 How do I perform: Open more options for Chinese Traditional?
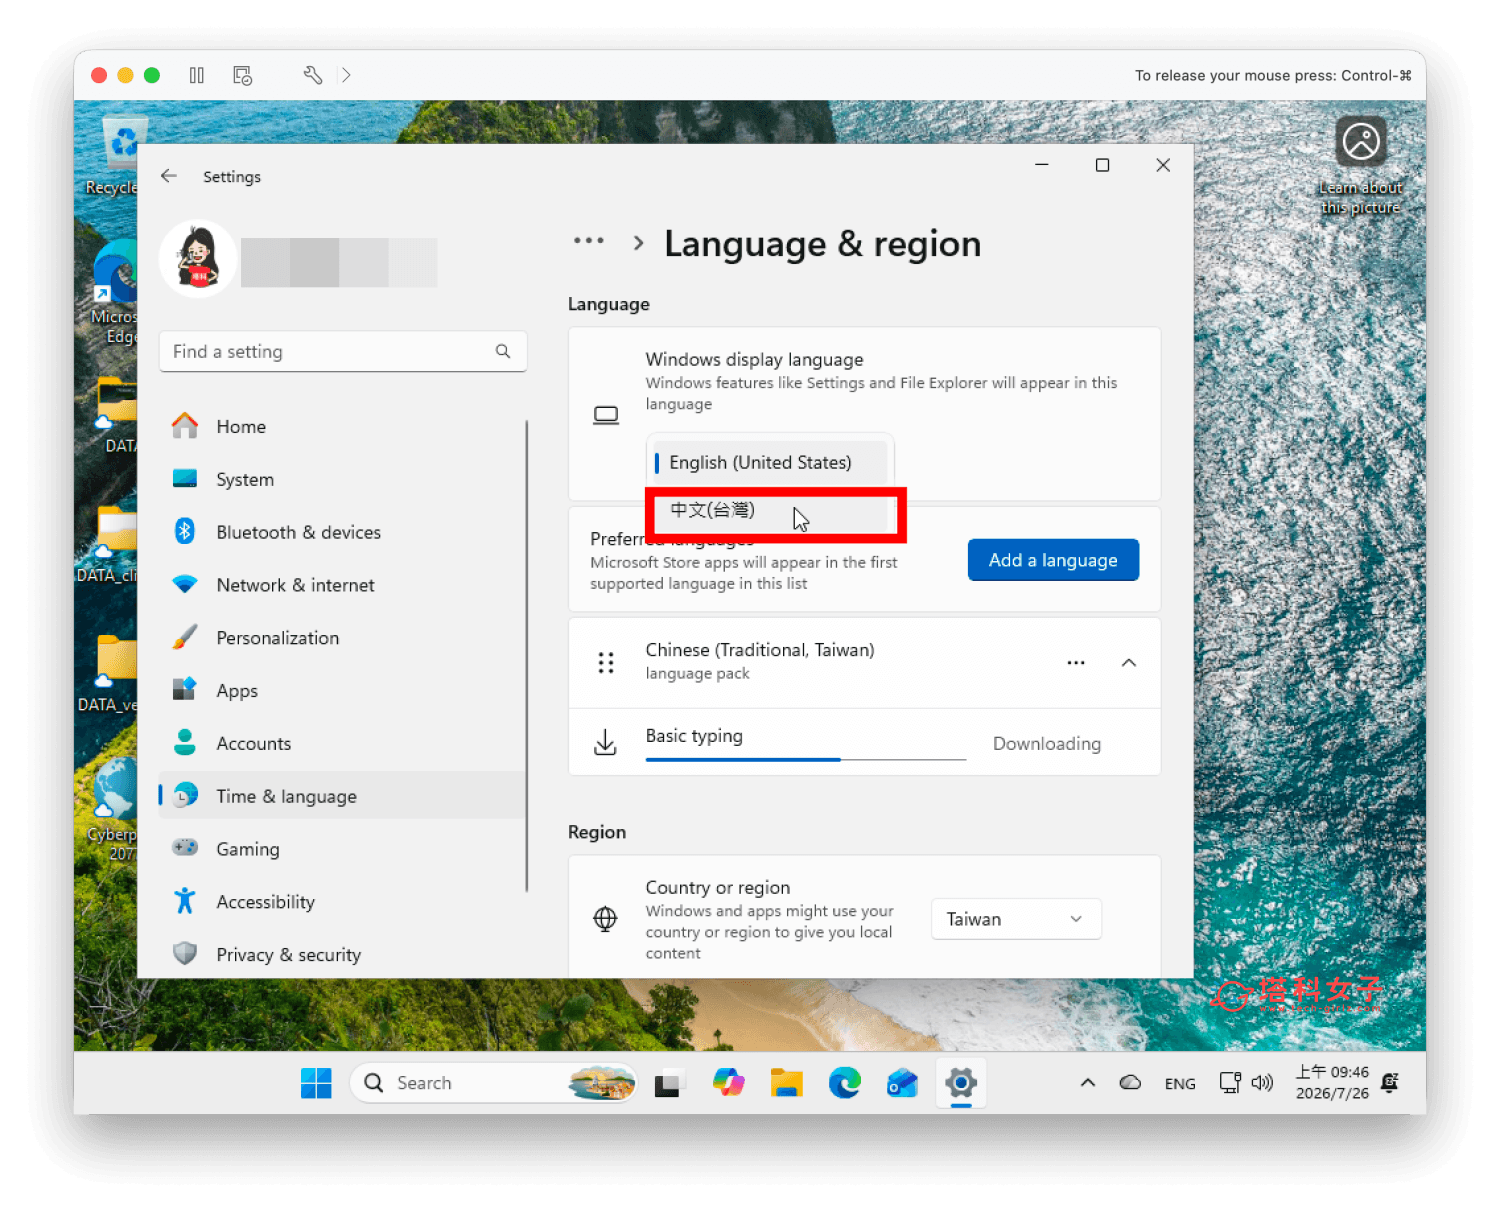(x=1076, y=663)
